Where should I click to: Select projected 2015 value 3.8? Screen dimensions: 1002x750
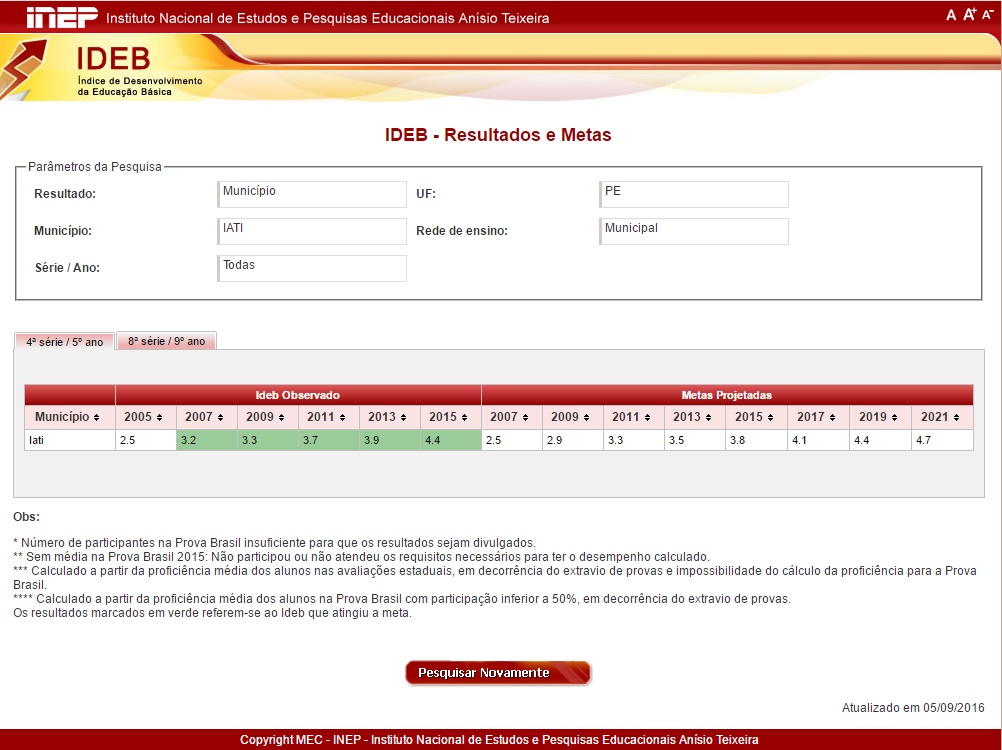point(757,440)
